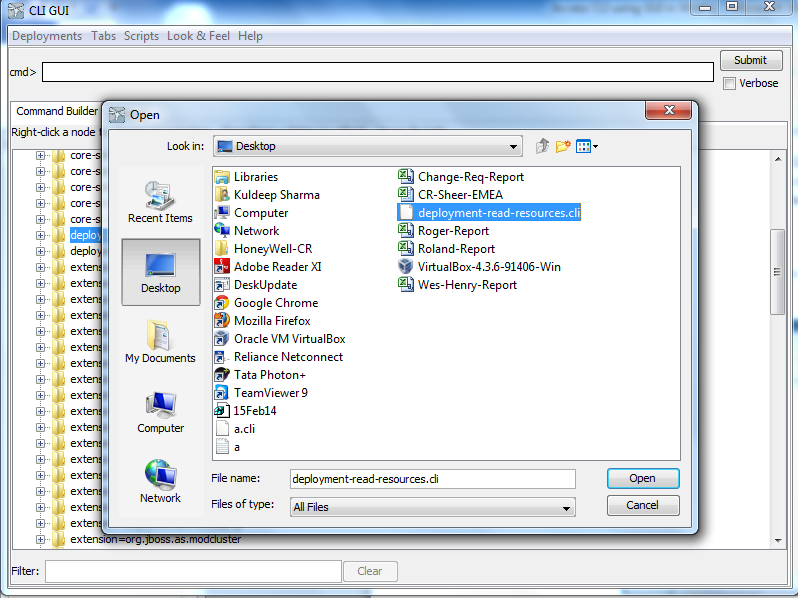This screenshot has height=598, width=798.
Task: Click the scrollbar up arrow
Action: click(778, 159)
